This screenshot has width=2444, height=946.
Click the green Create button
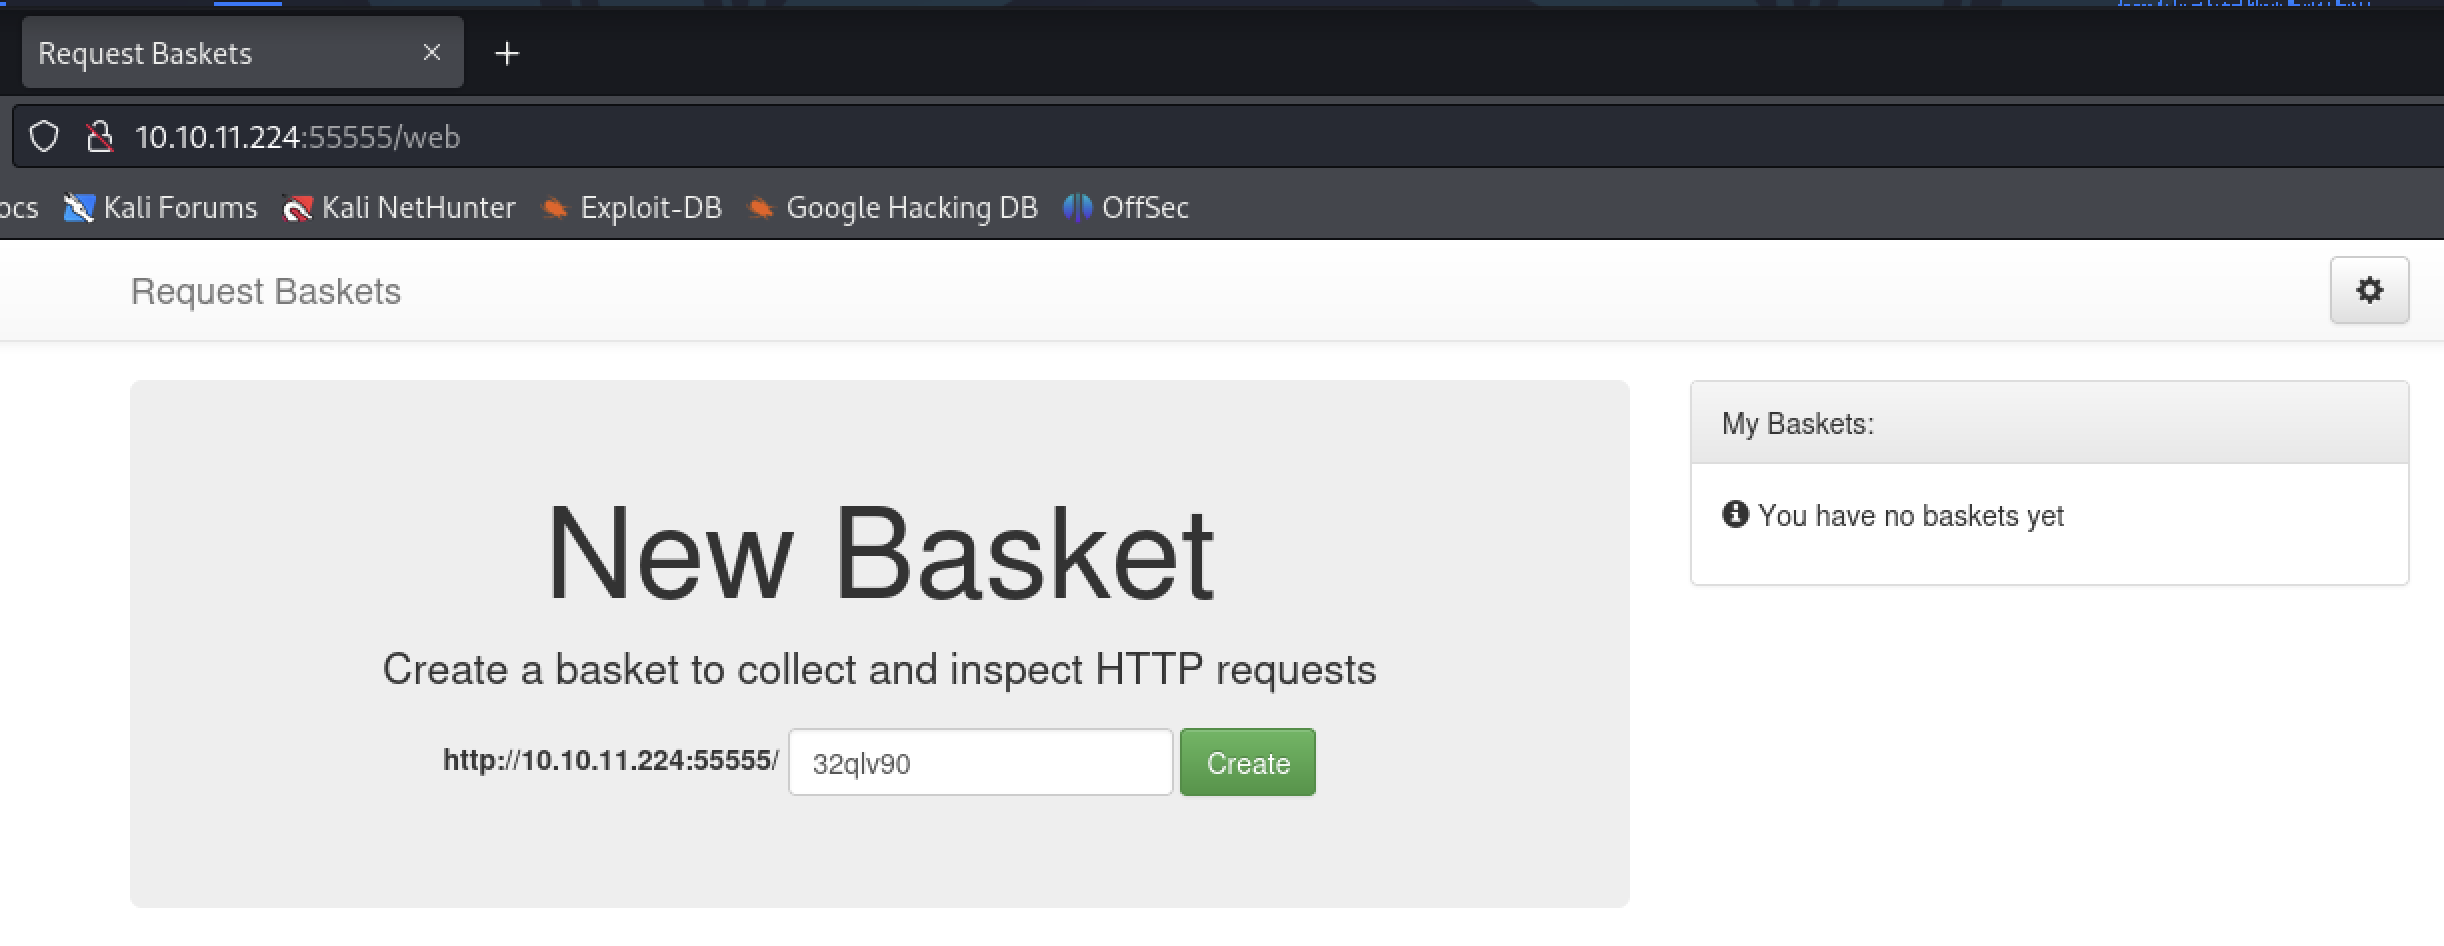point(1248,763)
